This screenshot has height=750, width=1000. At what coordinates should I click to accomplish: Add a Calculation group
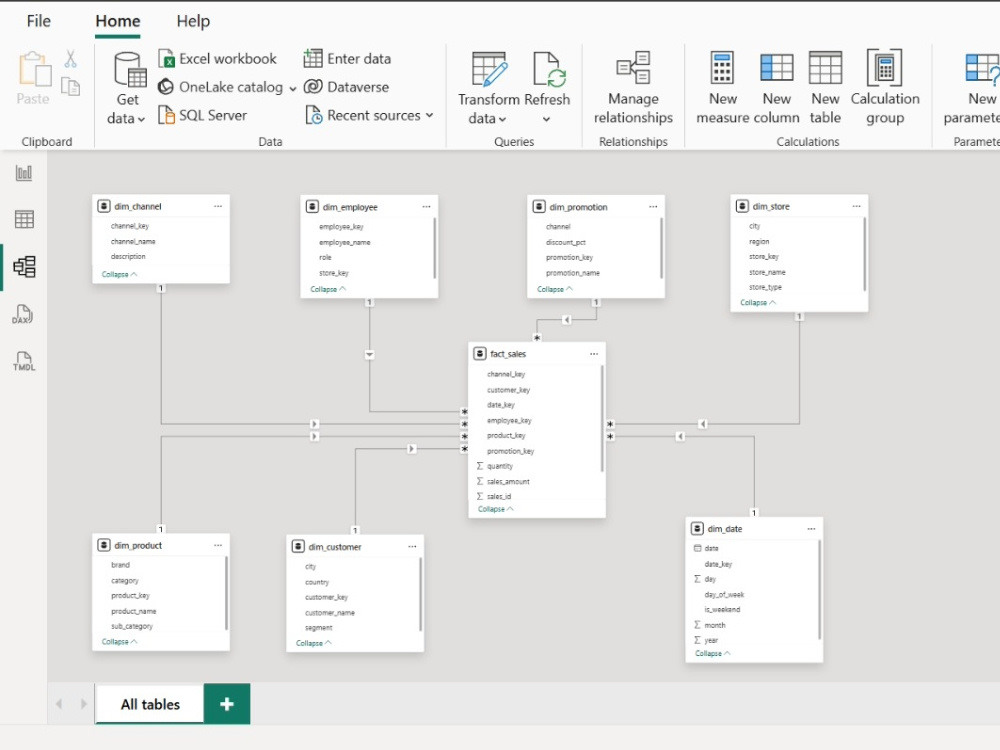pos(885,88)
